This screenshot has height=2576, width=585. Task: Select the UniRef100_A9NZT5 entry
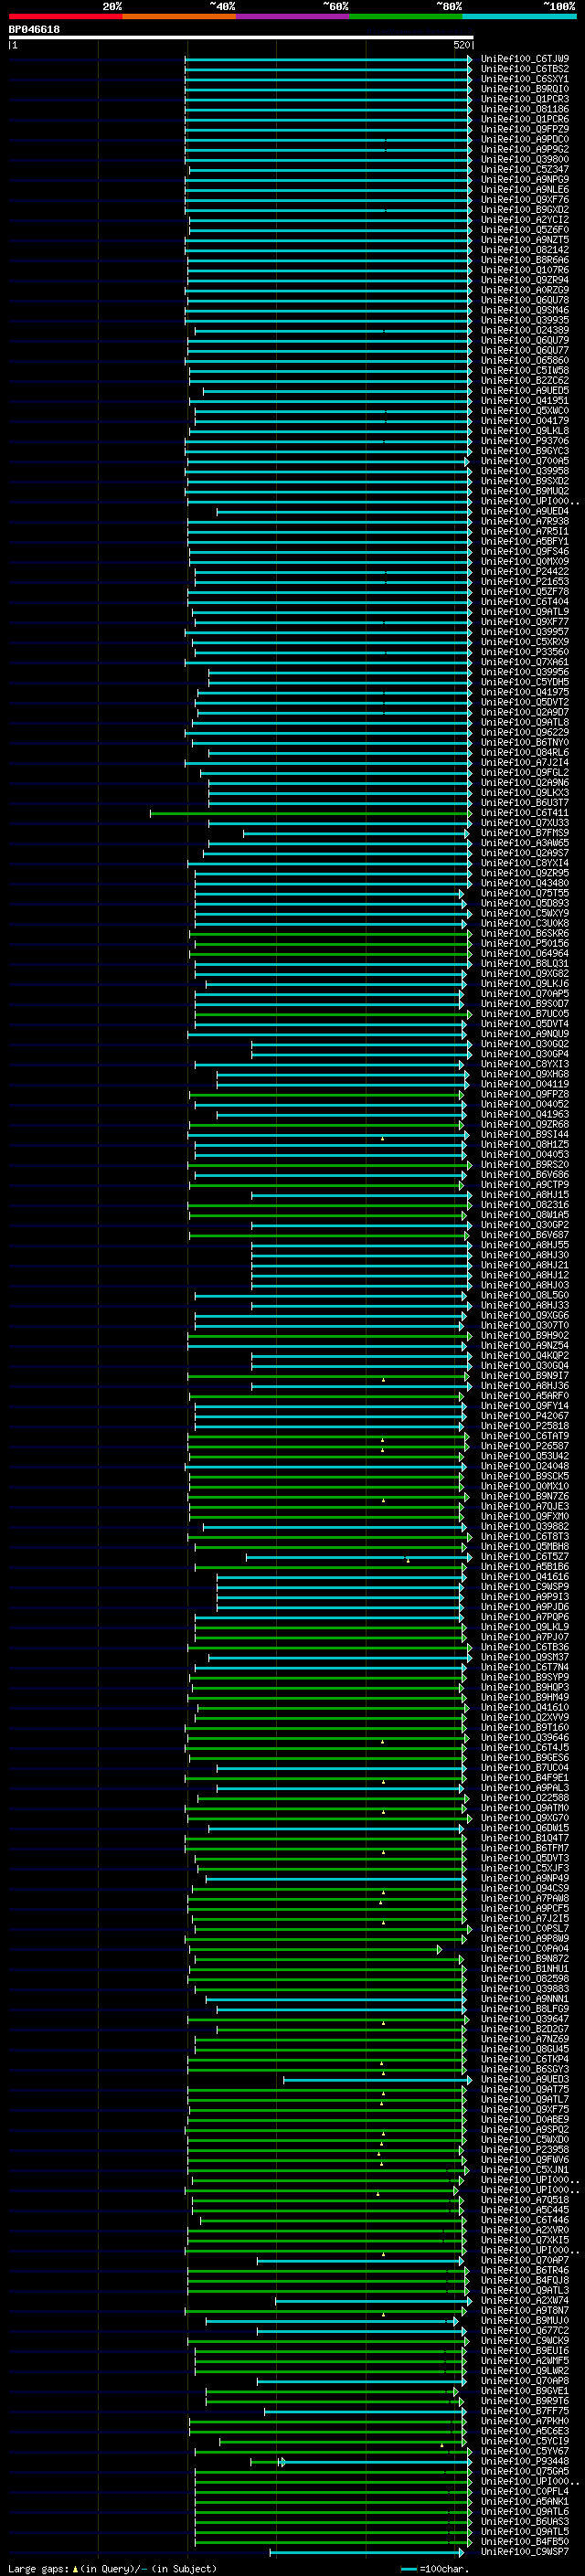(525, 240)
